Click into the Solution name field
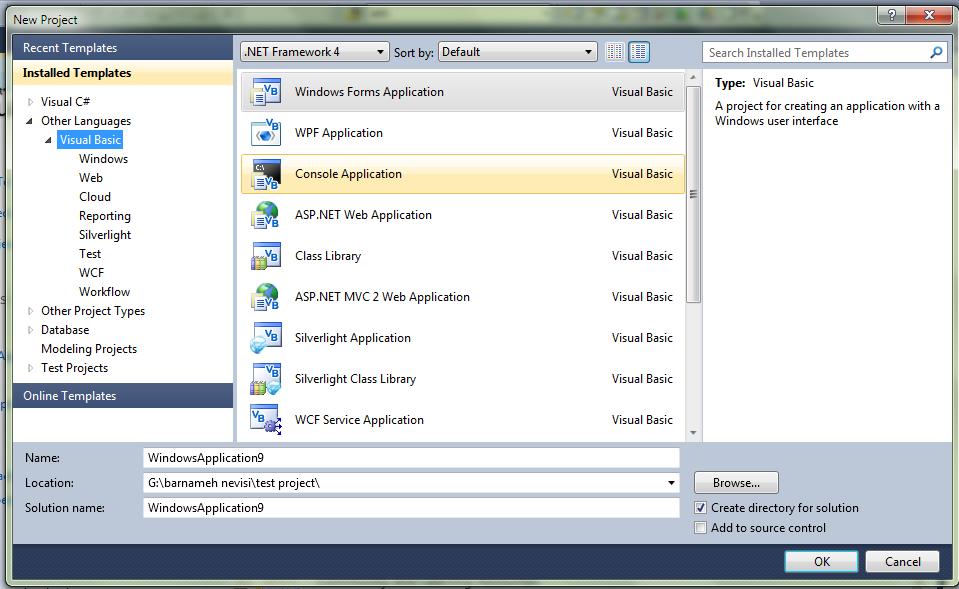 pos(411,508)
